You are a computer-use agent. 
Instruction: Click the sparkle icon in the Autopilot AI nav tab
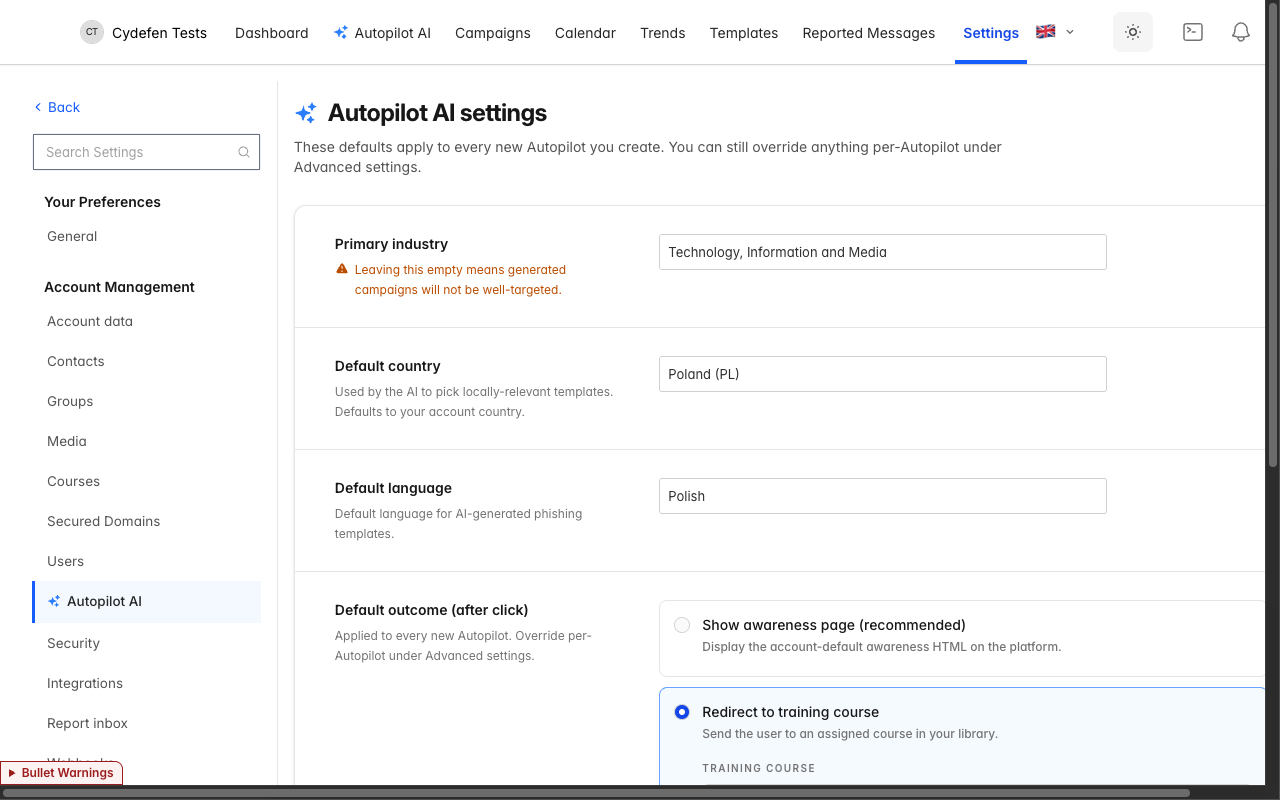(341, 33)
